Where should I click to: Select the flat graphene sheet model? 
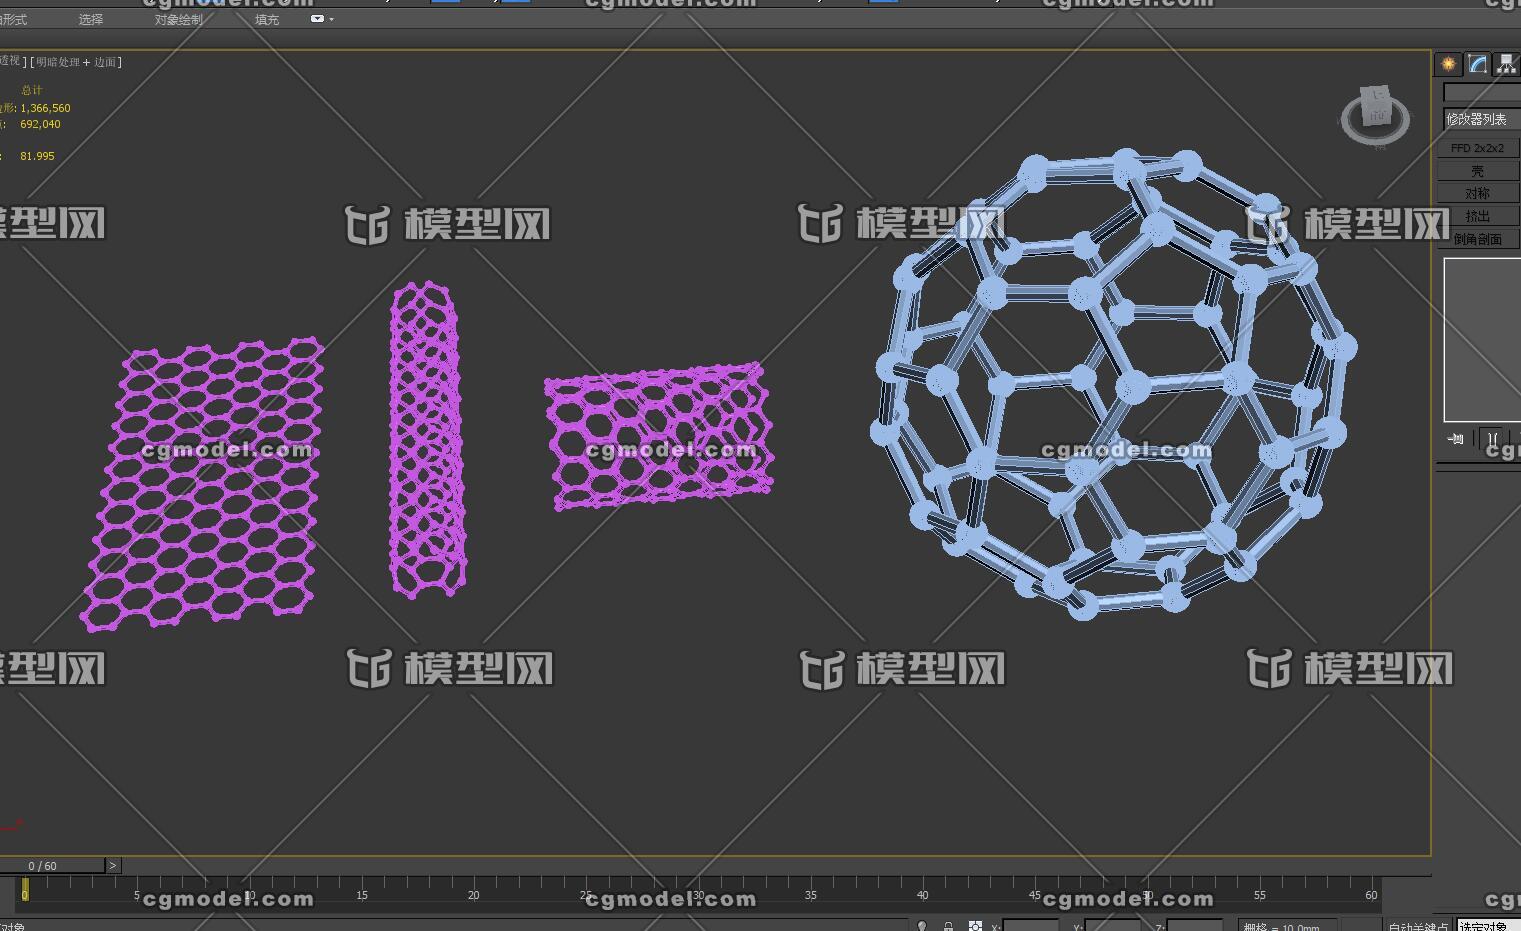203,484
